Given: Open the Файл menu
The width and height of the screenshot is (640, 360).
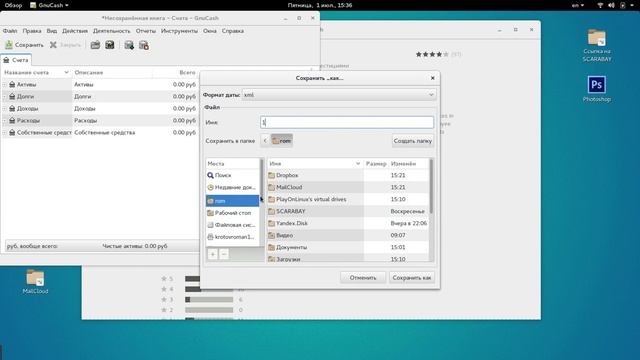Looking at the screenshot, I should click(x=10, y=31).
